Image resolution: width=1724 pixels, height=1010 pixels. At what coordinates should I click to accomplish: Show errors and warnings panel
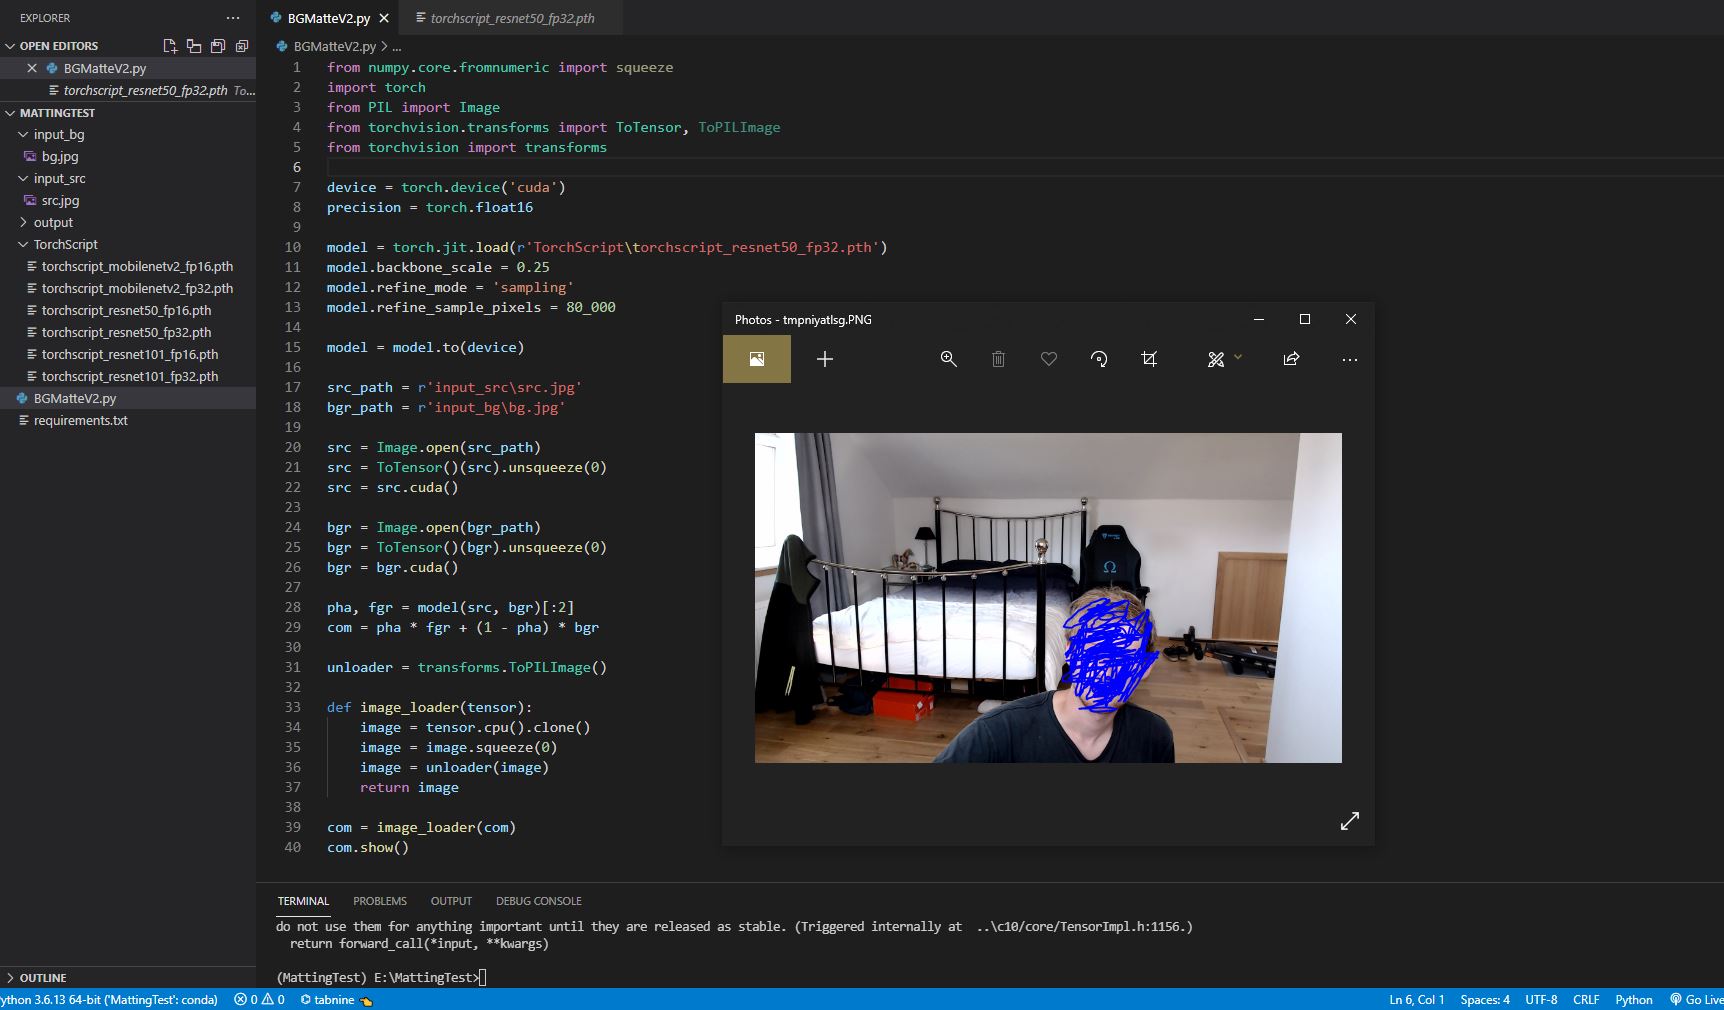pos(258,1000)
